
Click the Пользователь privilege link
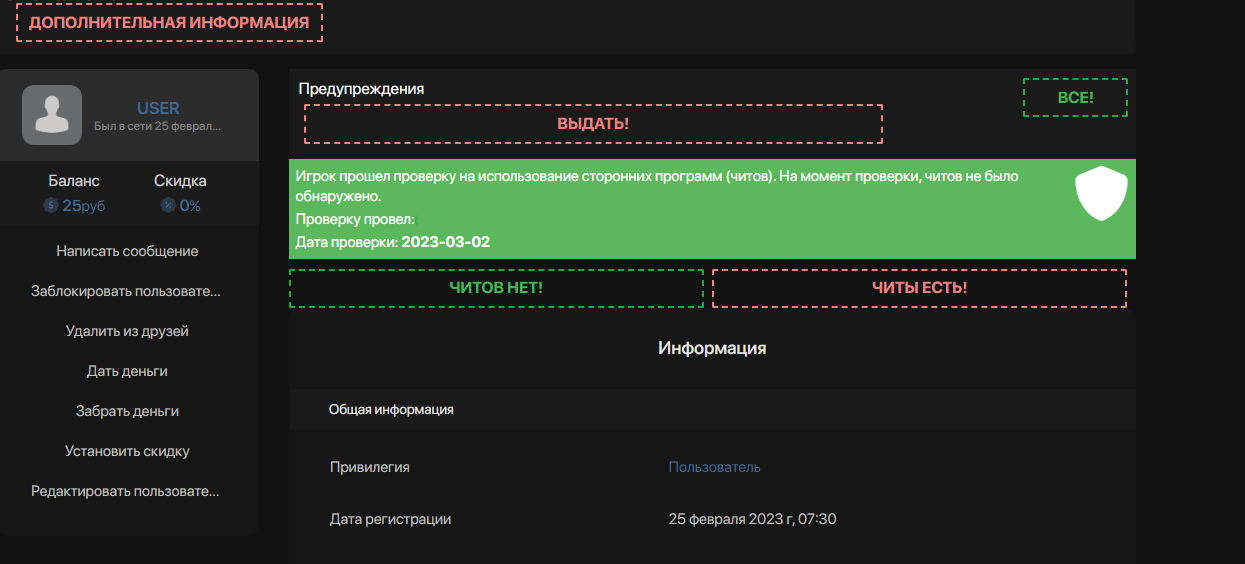pyautogui.click(x=714, y=467)
